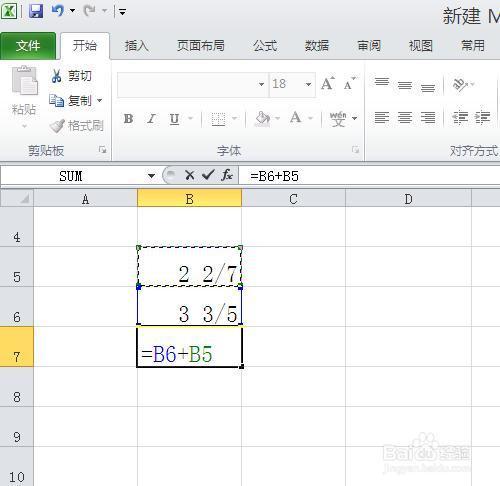Viewport: 500px width, 486px height.
Task: Click the Insert Function fx icon
Action: (x=227, y=175)
